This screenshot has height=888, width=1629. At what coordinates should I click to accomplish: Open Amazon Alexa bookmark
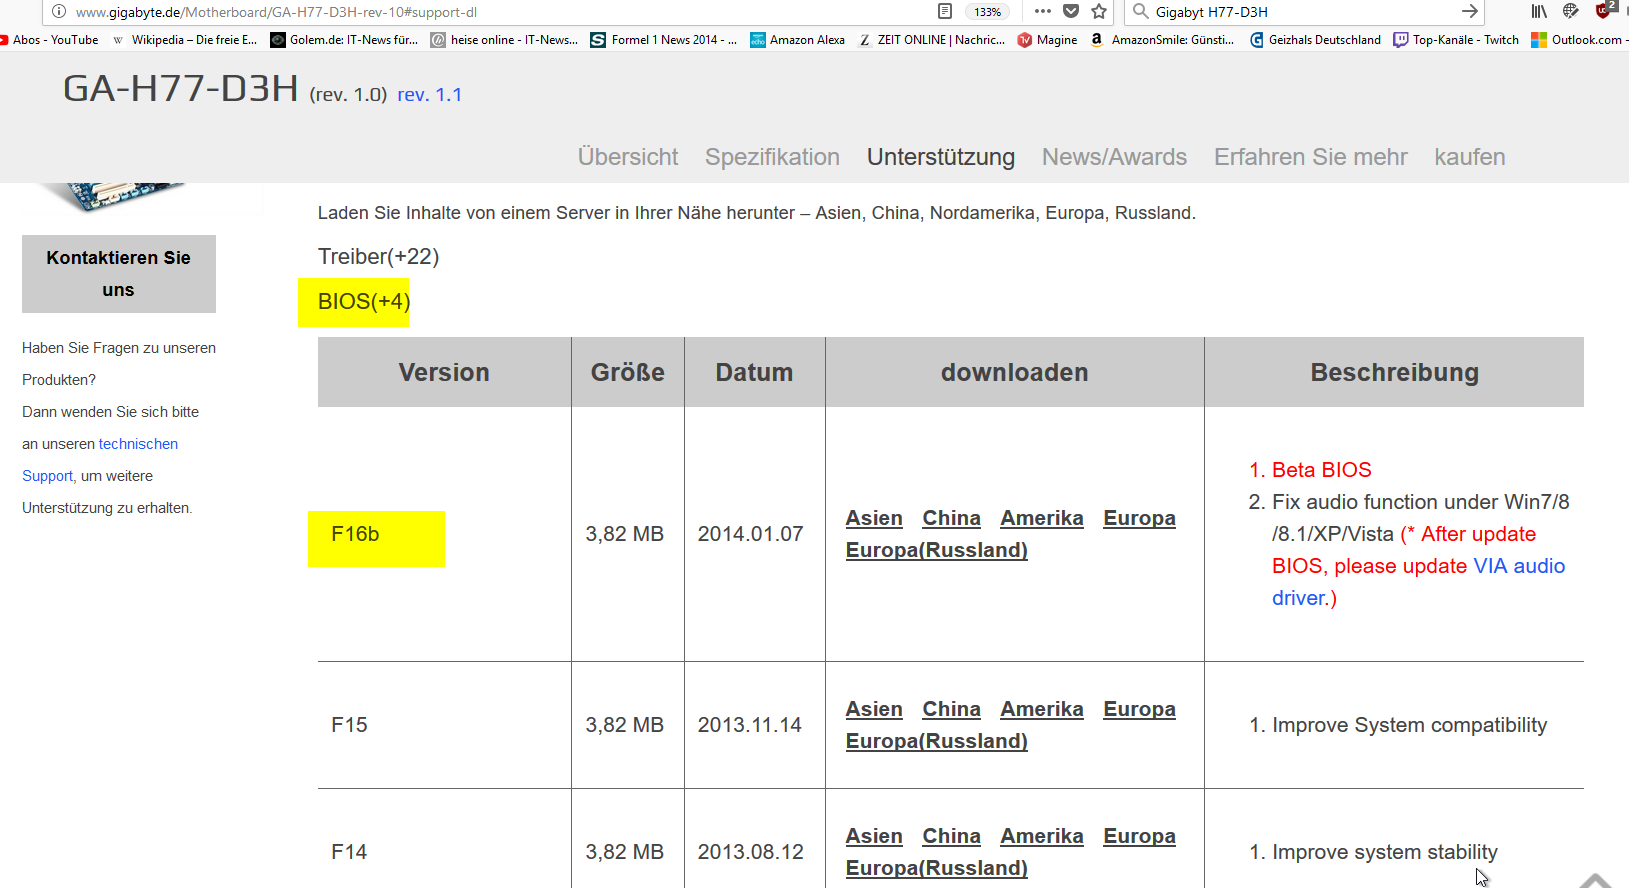coord(798,40)
